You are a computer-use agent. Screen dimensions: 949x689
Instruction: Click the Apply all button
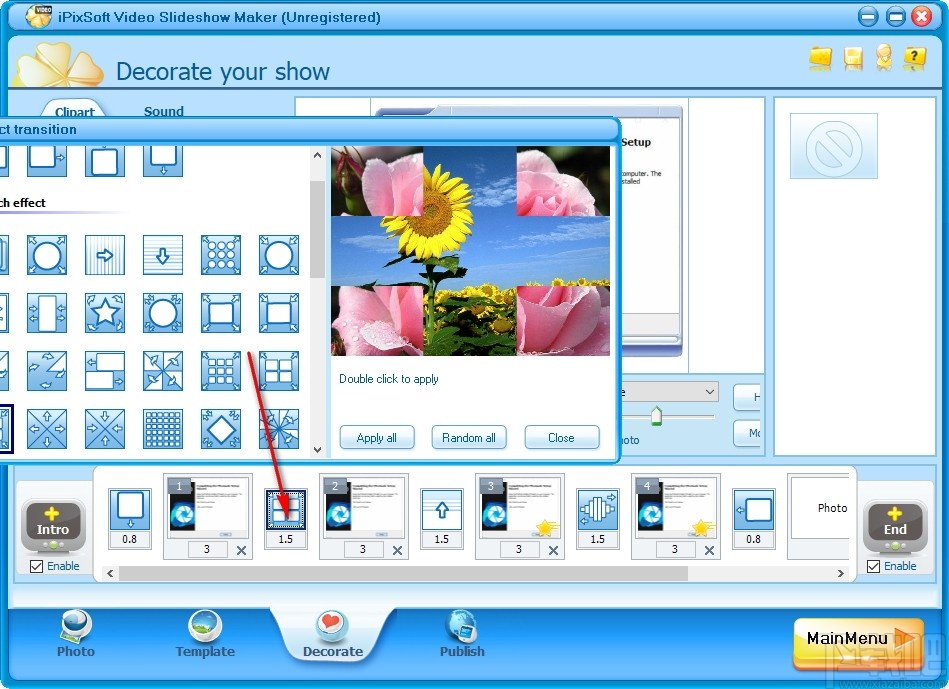pyautogui.click(x=377, y=437)
